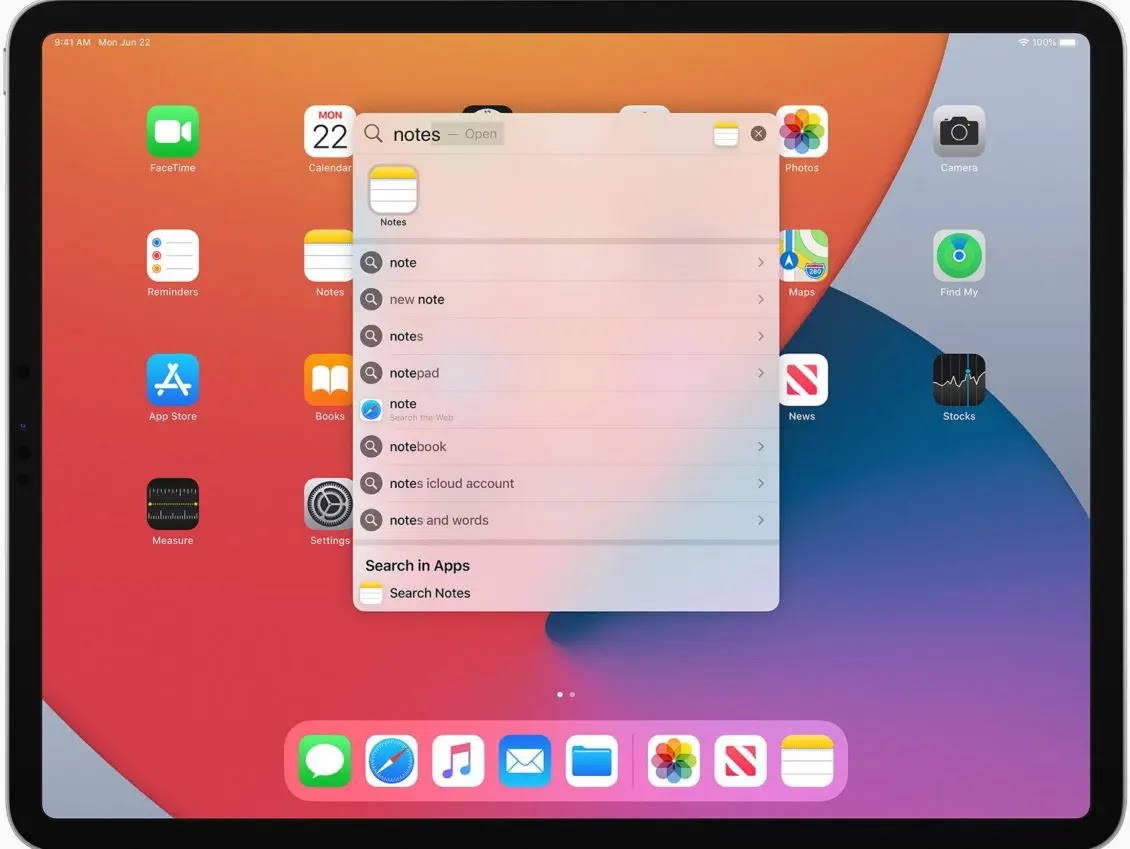Open the Camera app
This screenshot has height=849, width=1130.
[x=958, y=131]
